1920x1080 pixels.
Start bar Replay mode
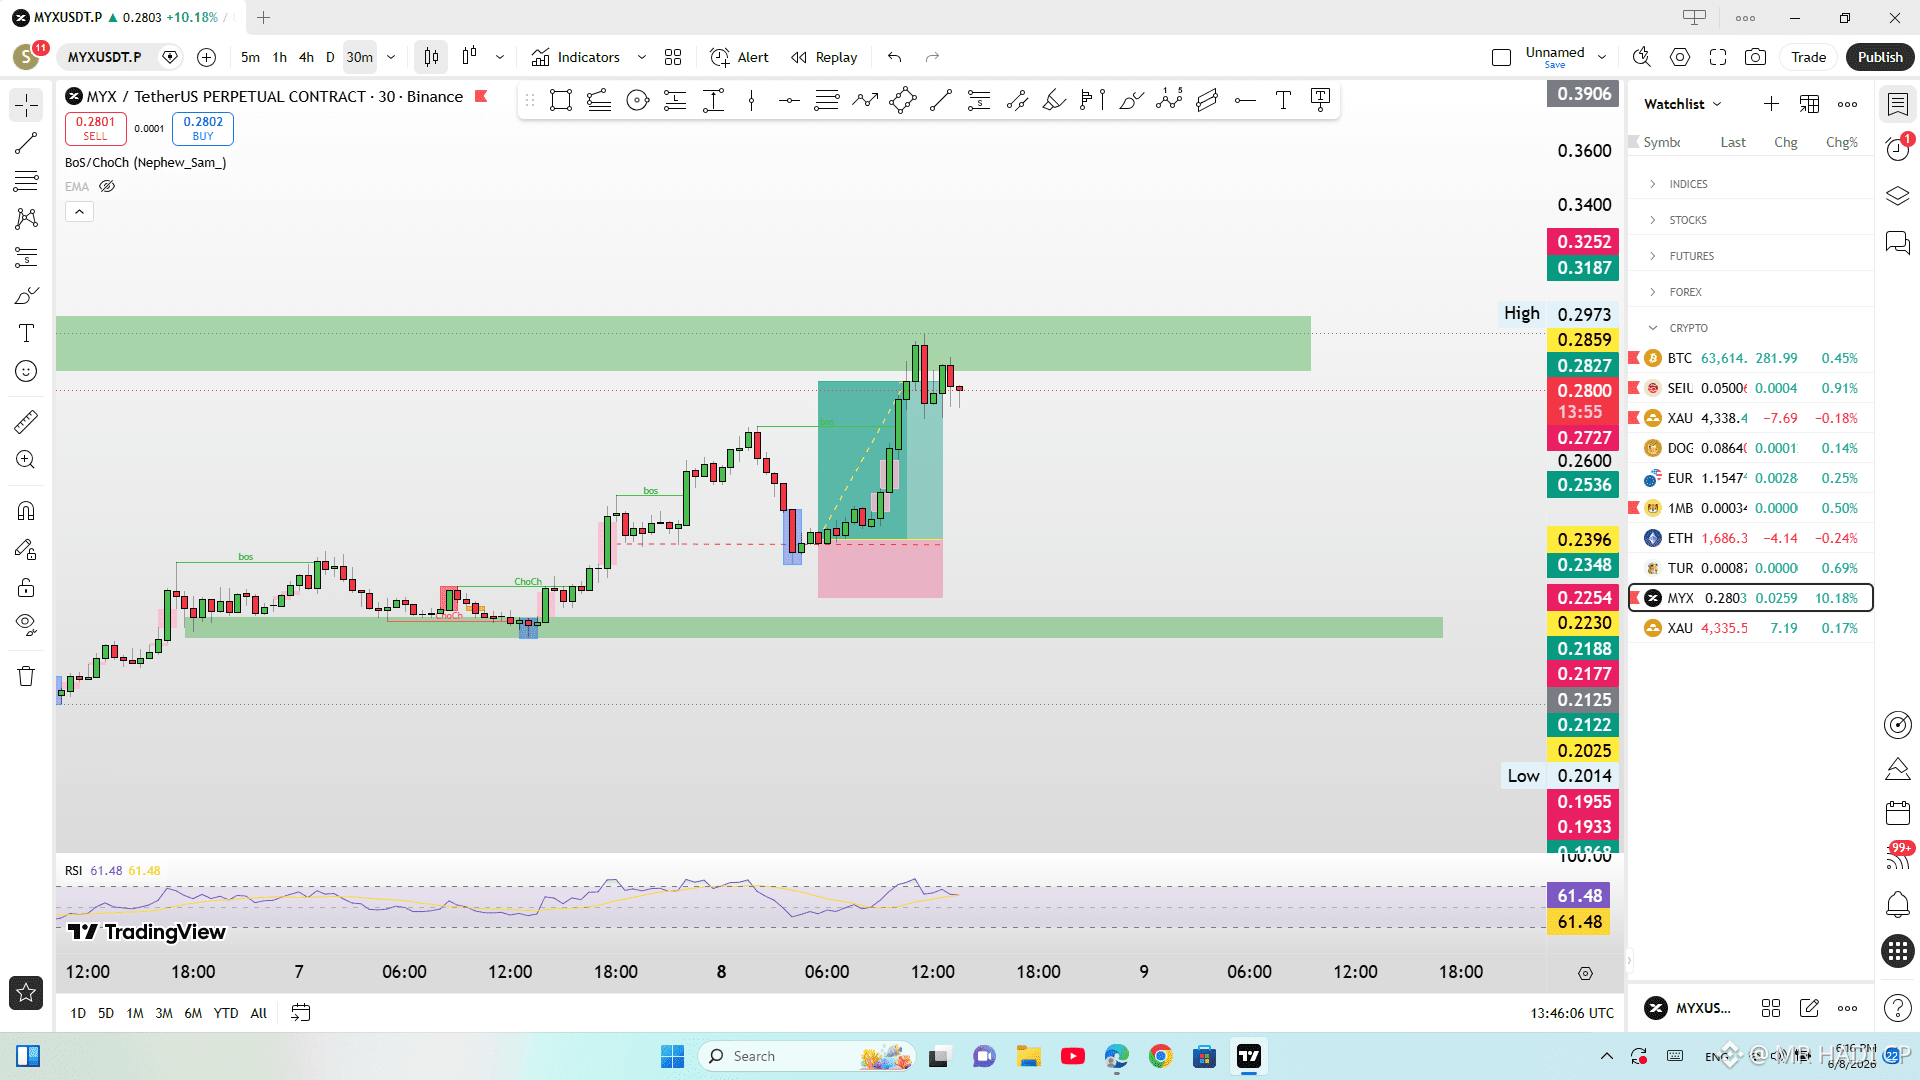click(x=824, y=57)
